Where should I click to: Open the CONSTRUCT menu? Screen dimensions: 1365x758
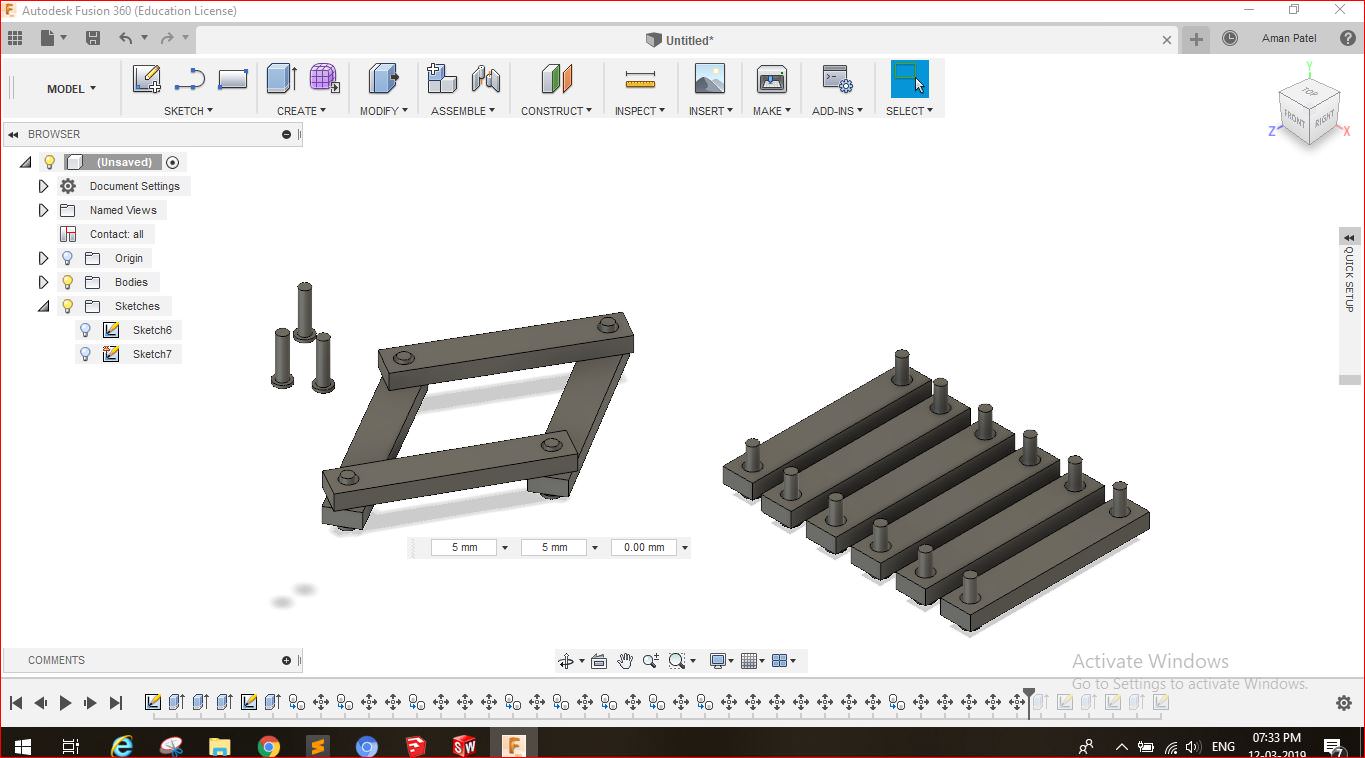(x=556, y=111)
